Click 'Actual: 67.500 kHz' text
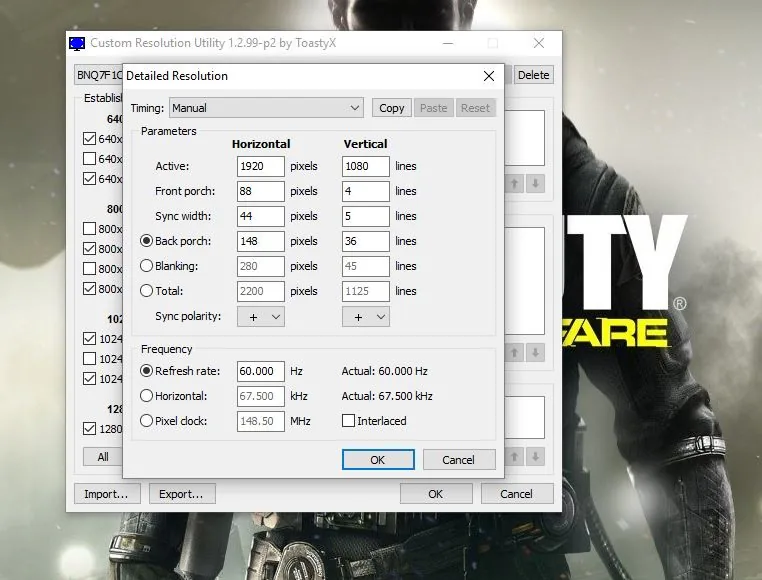 387,396
